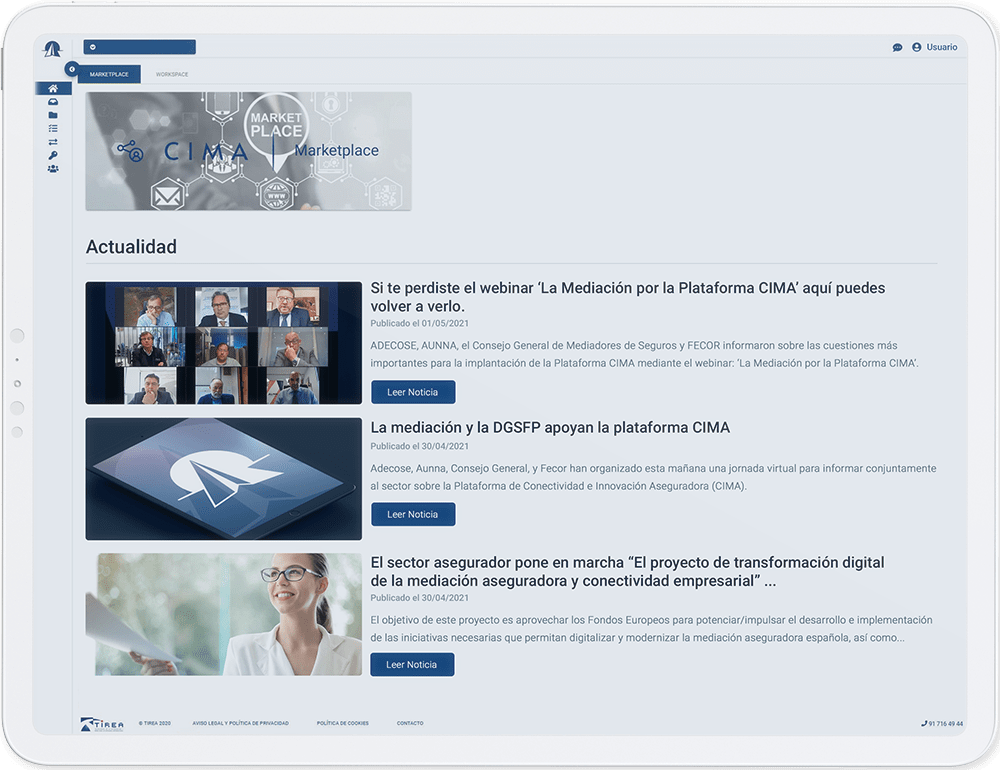
Task: Select the task list icon in sidebar
Action: pos(53,128)
